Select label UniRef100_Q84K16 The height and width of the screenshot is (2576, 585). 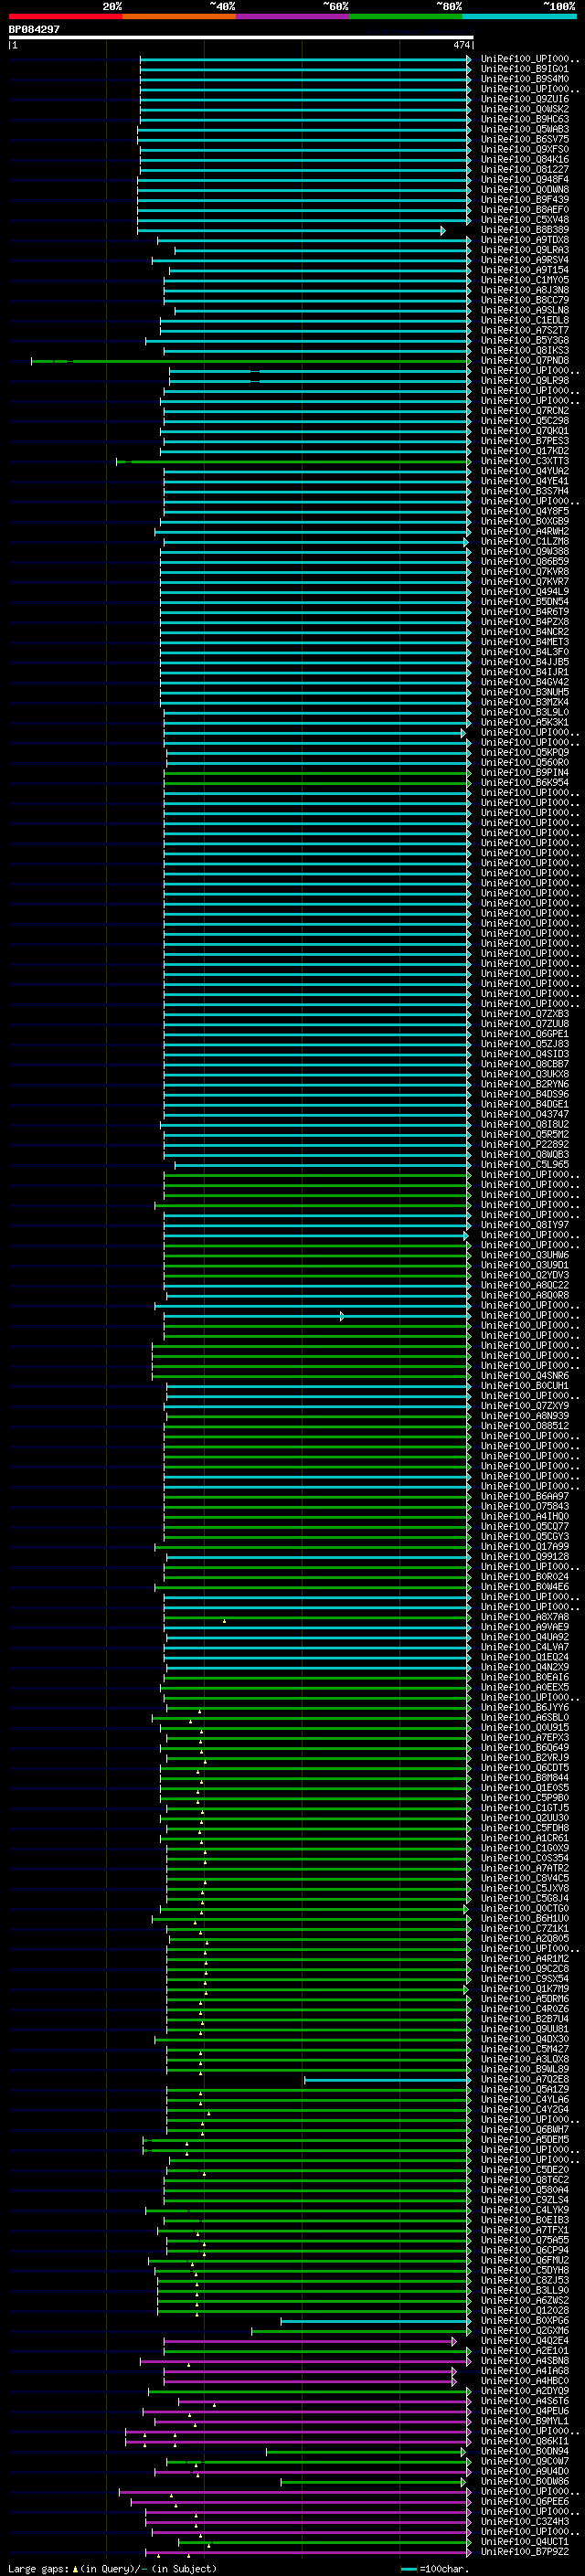524,159
